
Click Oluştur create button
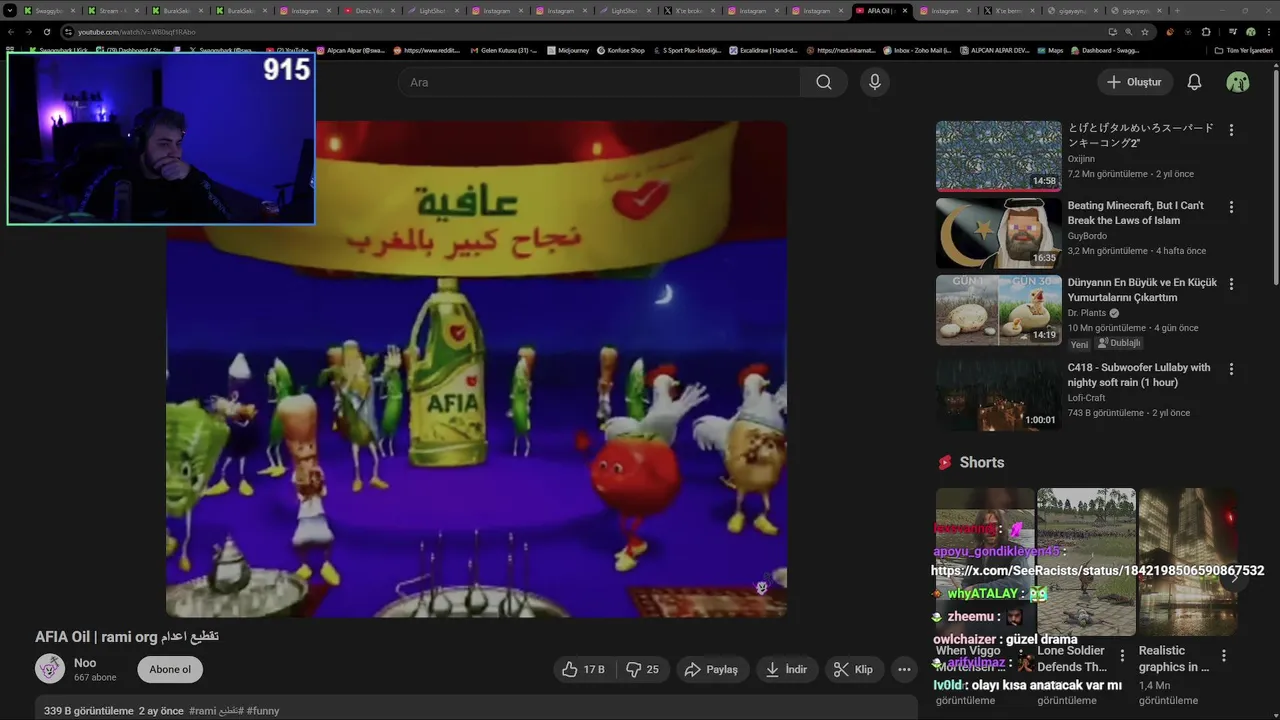pos(1134,82)
